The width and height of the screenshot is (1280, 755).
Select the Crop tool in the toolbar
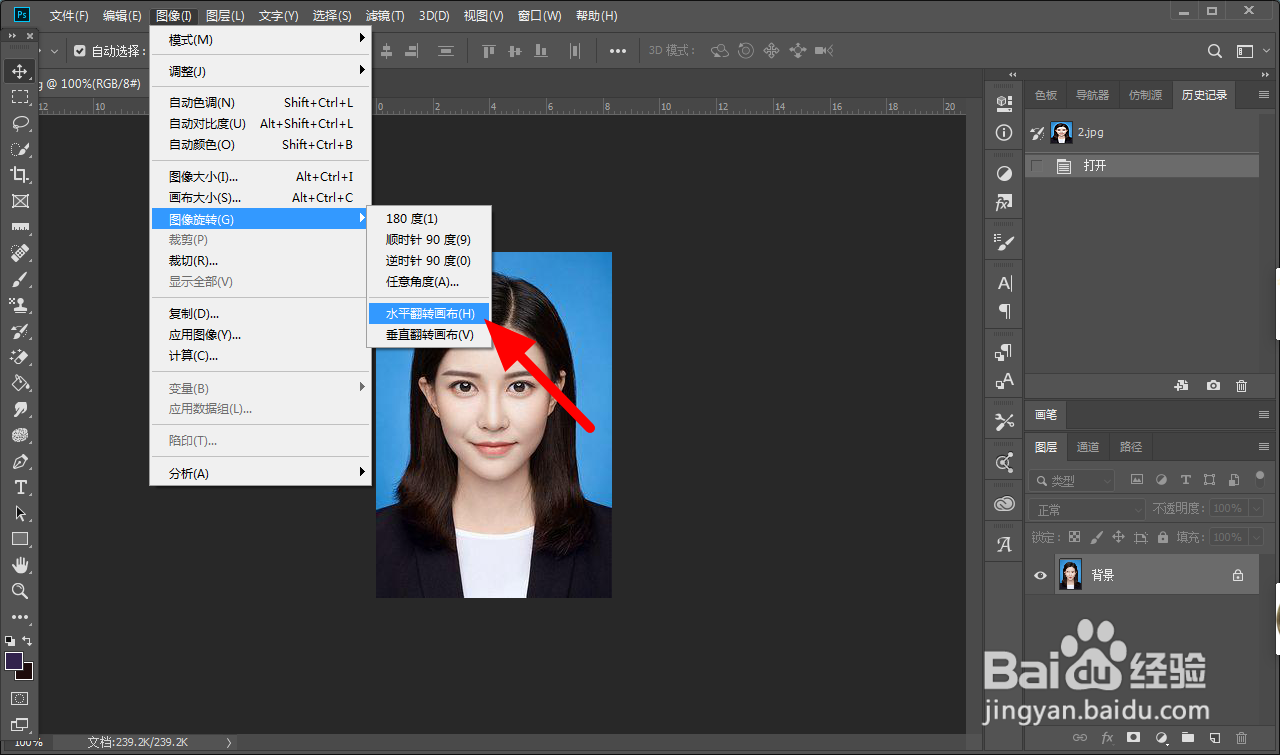pos(19,175)
